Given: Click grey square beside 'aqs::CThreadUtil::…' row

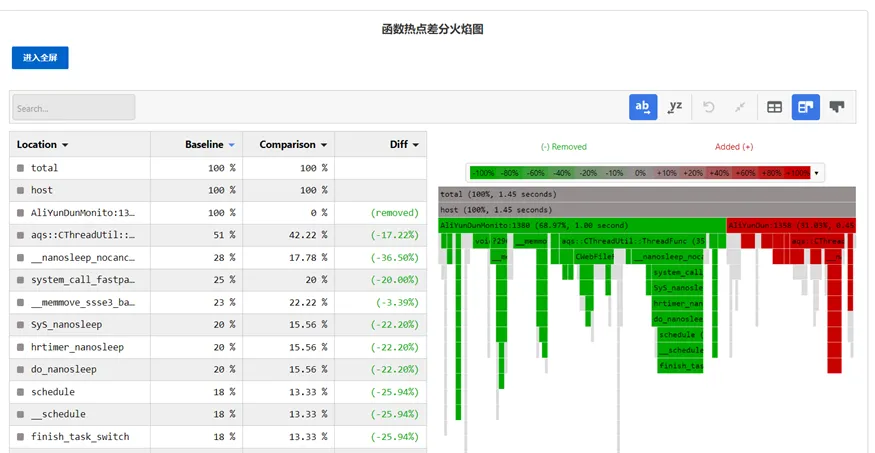Looking at the screenshot, I should [21, 235].
